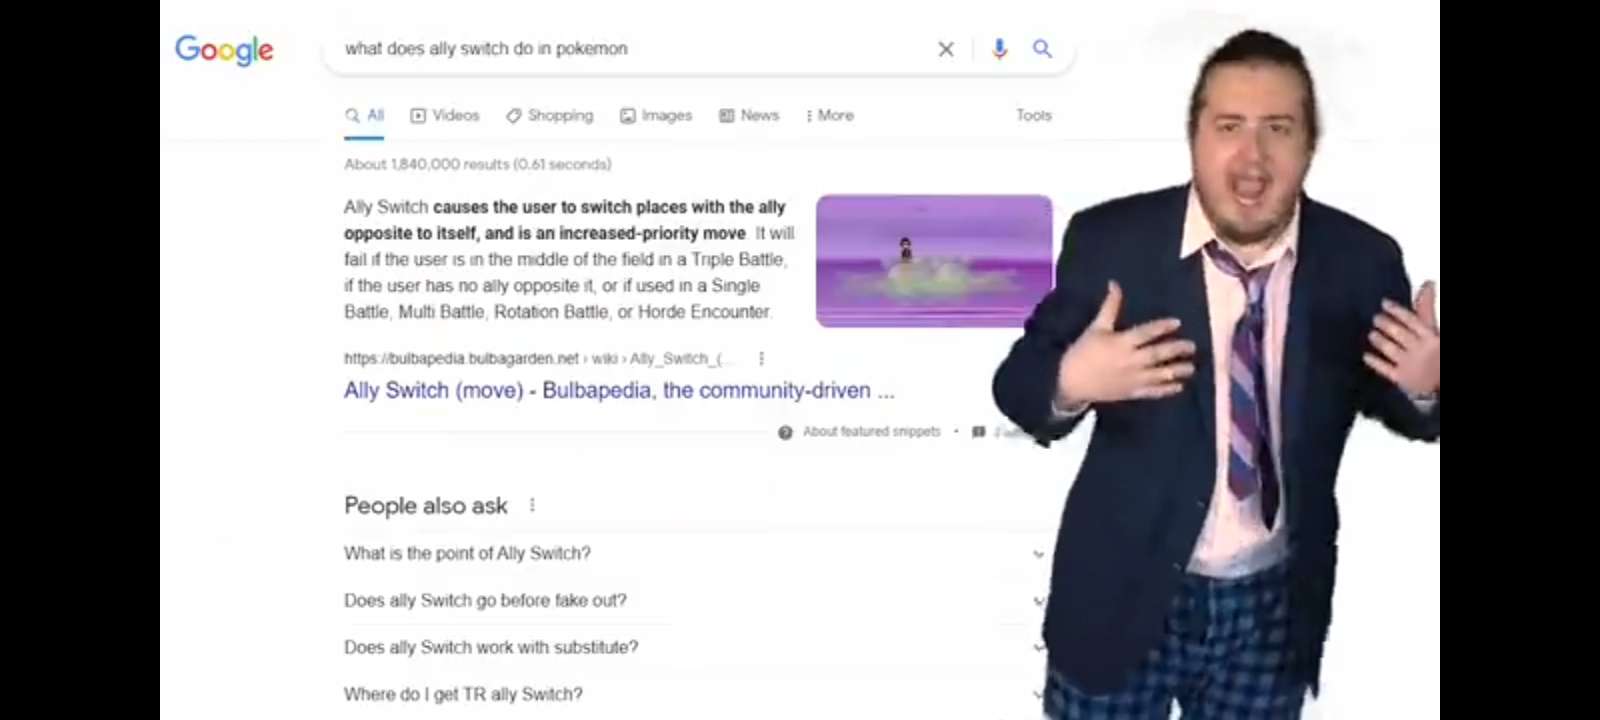Screen dimensions: 1600x720
Task: Open the three-dot options beside the Bulbapedia URL
Action: pos(761,358)
